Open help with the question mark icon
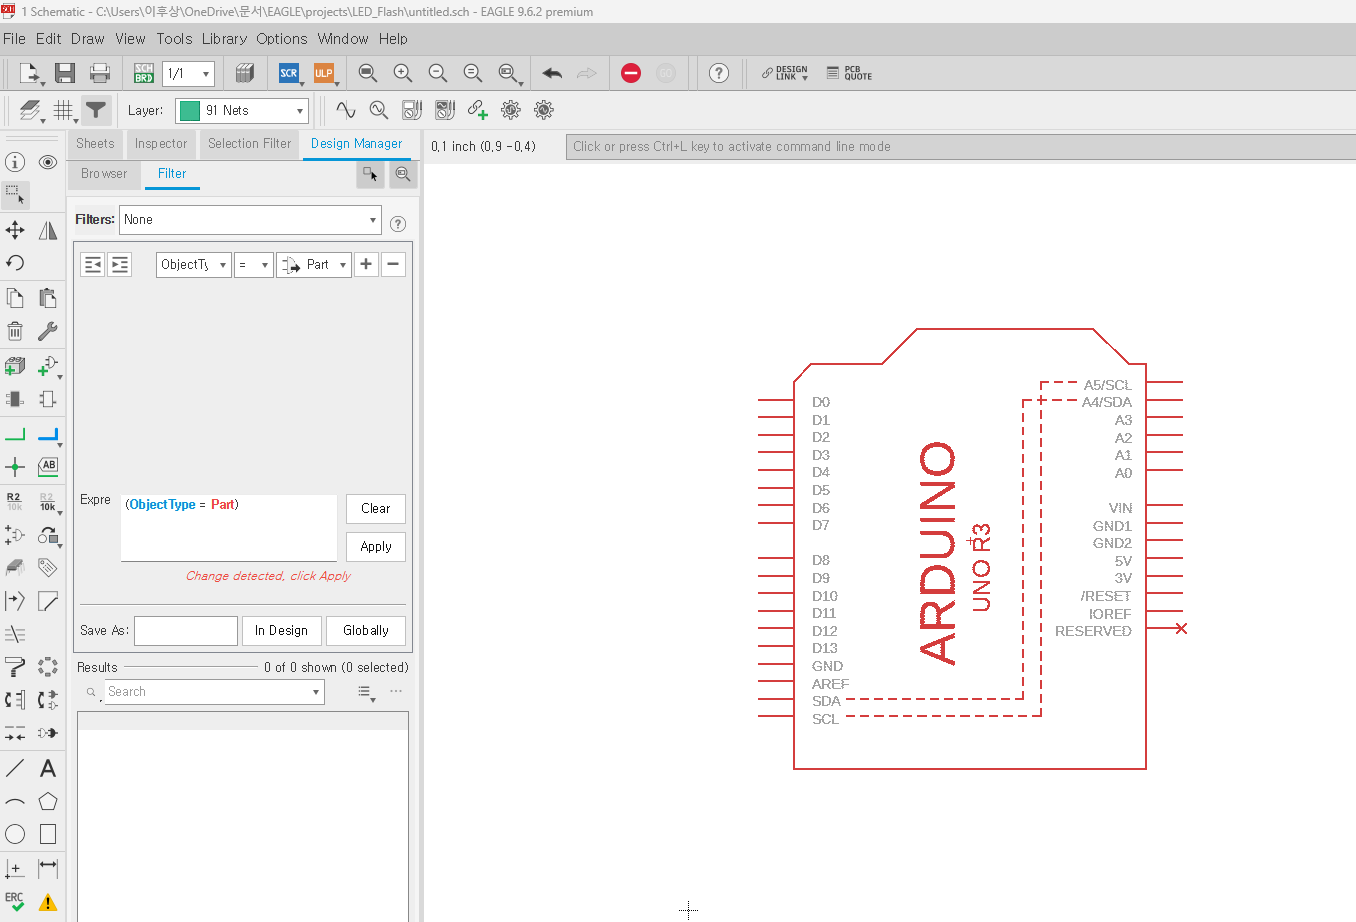The image size is (1356, 922). (x=719, y=73)
